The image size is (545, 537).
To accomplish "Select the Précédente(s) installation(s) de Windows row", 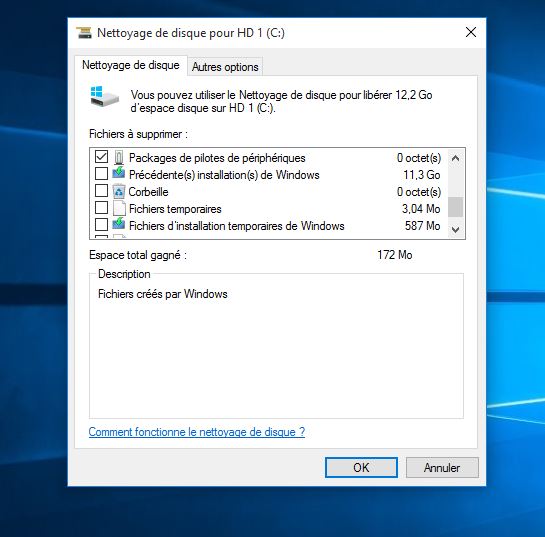I will [269, 175].
